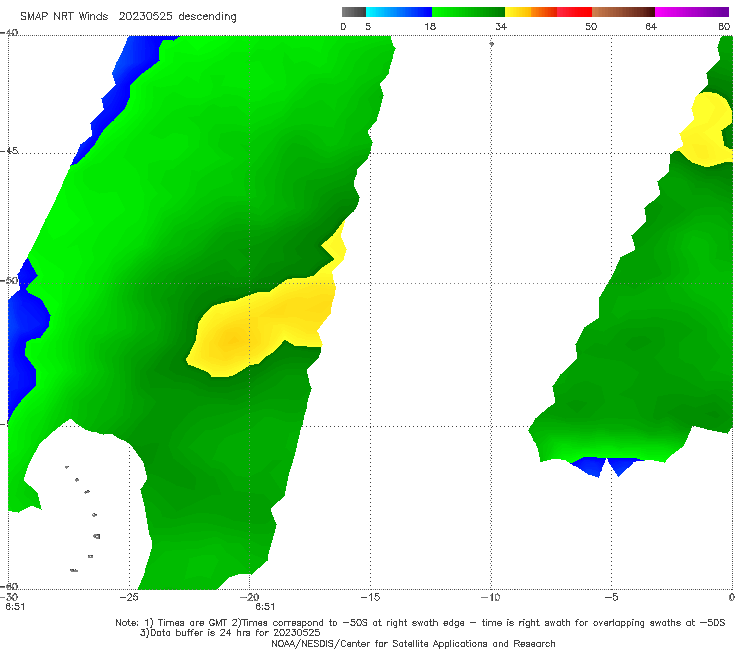
Task: Click the color scale label "80"
Action: tap(724, 27)
